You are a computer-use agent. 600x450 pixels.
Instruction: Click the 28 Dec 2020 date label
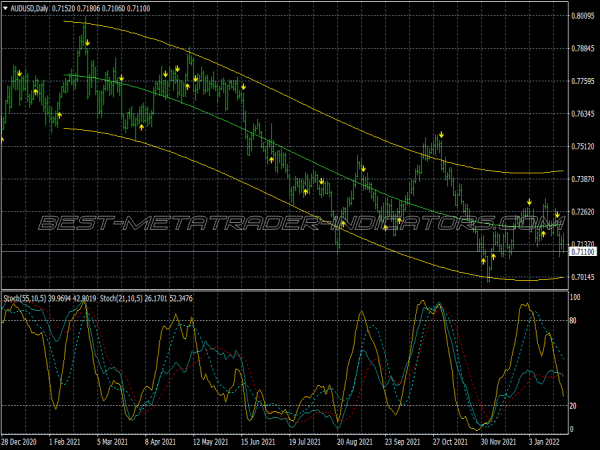(x=19, y=442)
